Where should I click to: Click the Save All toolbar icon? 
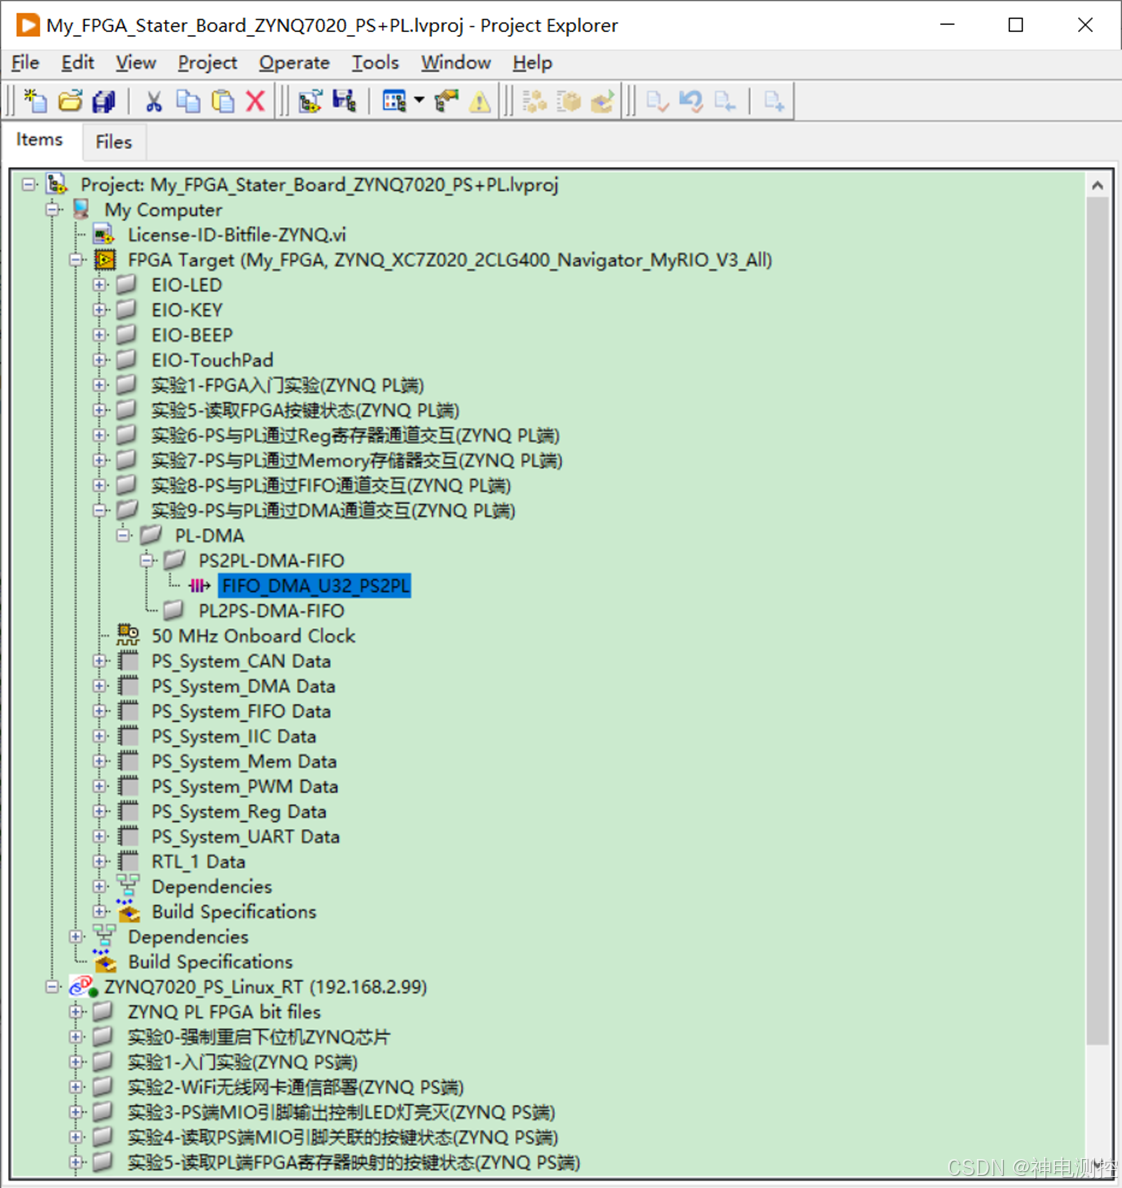coord(104,101)
